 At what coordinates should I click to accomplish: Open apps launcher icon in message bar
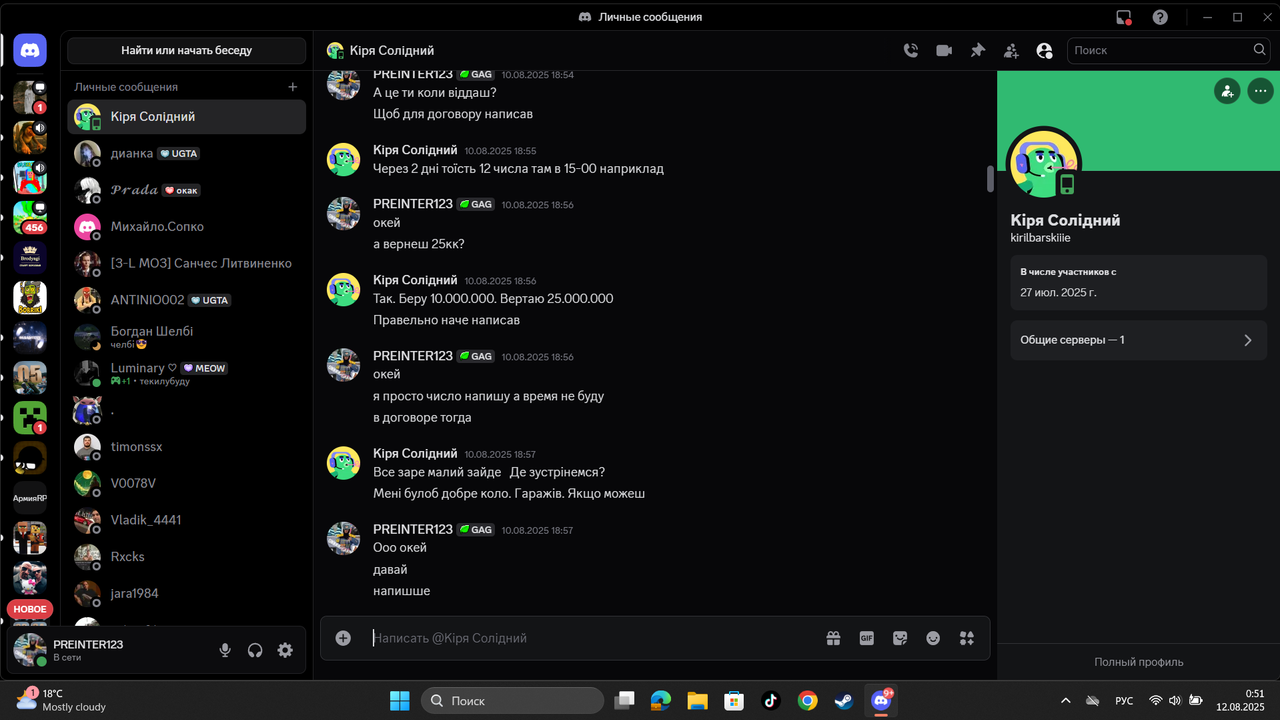[x=967, y=638]
